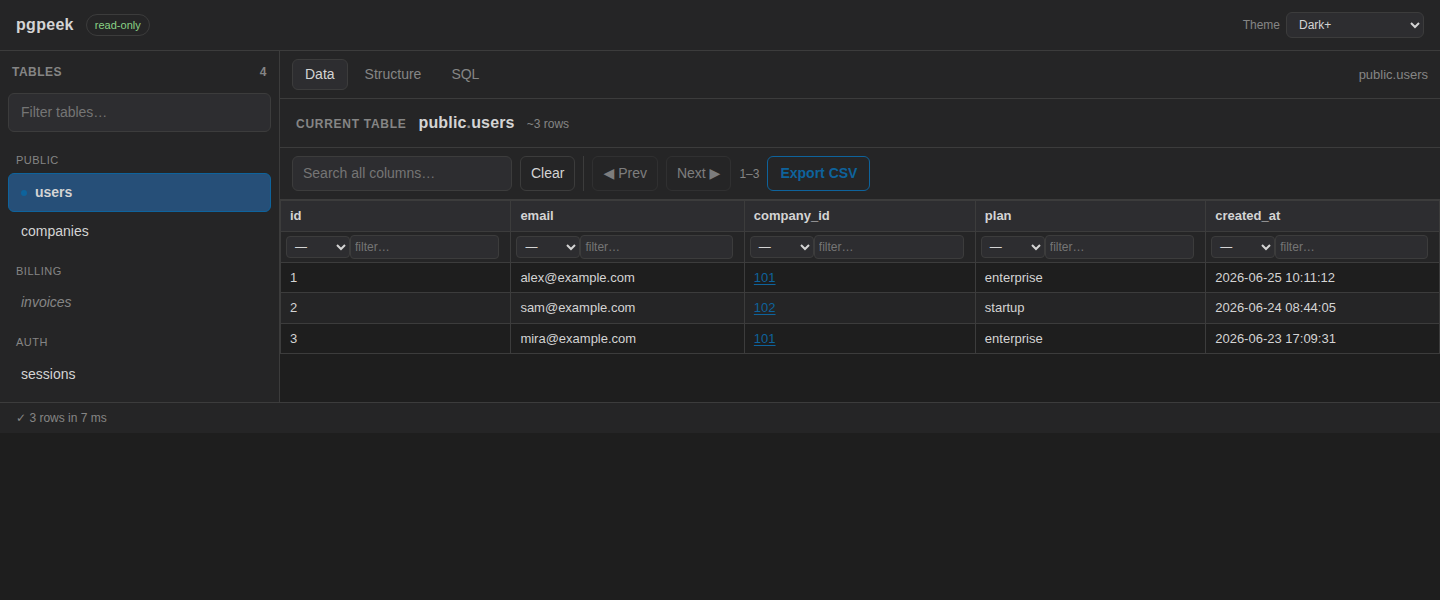Image resolution: width=1440 pixels, height=600 pixels.
Task: Select the companies table in sidebar
Action: coord(139,231)
